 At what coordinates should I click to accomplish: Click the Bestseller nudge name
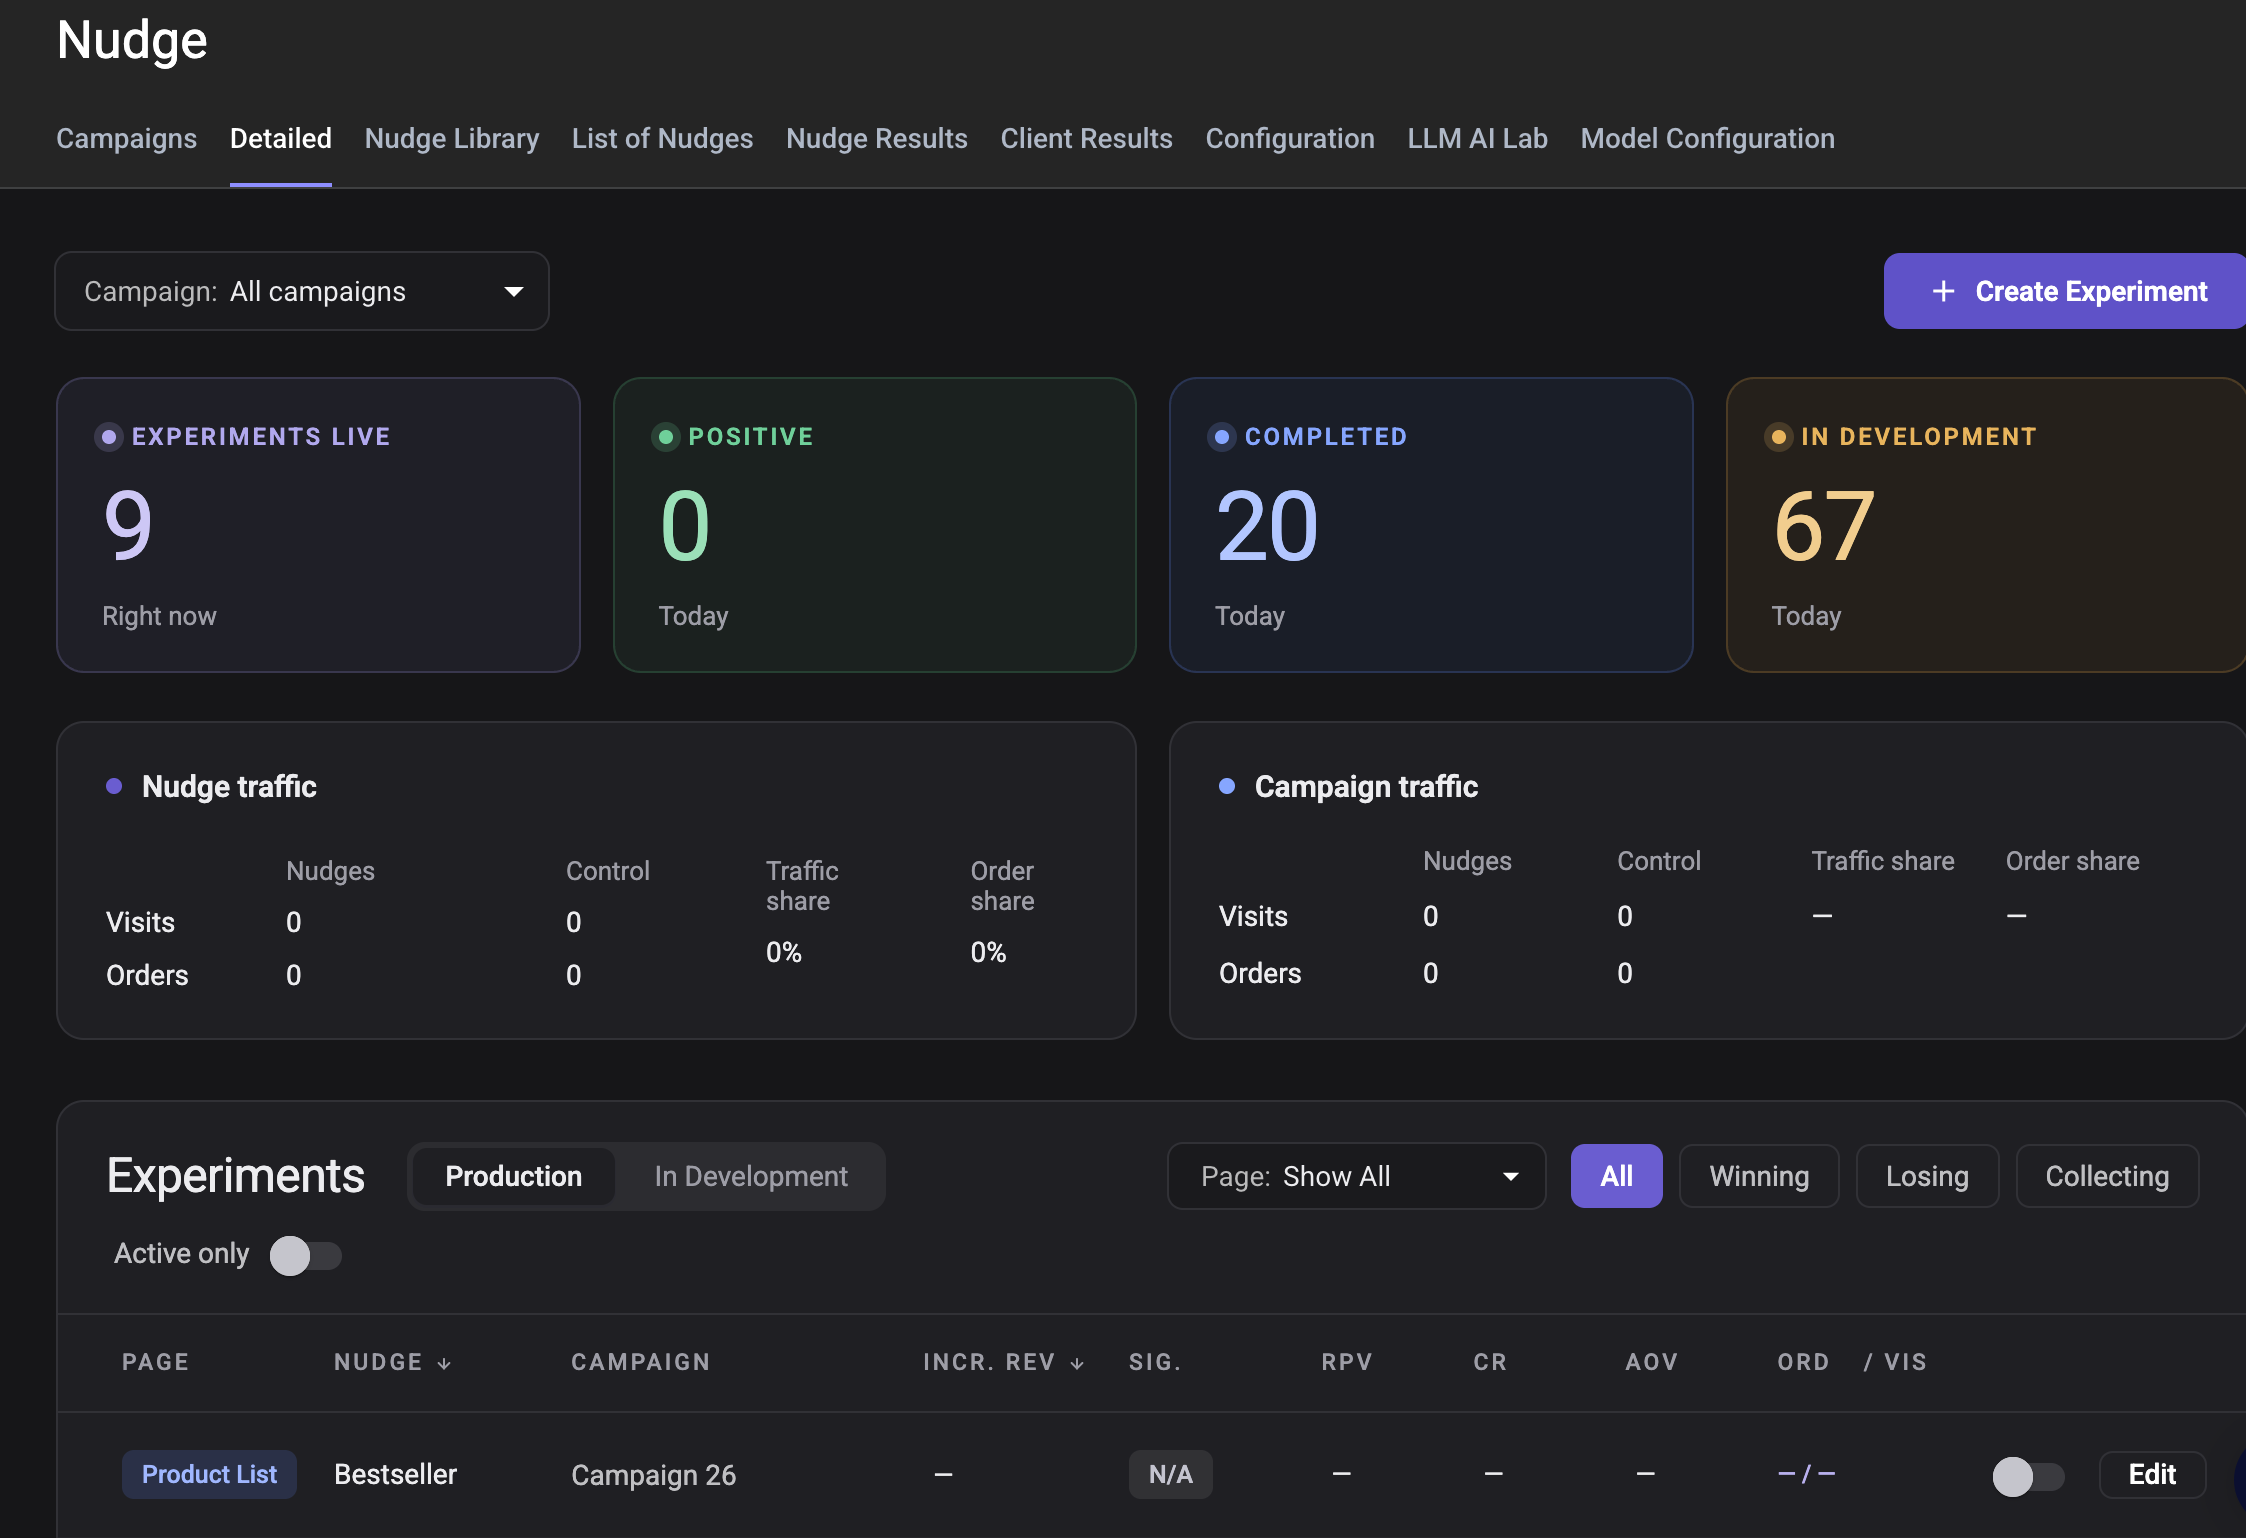[395, 1475]
